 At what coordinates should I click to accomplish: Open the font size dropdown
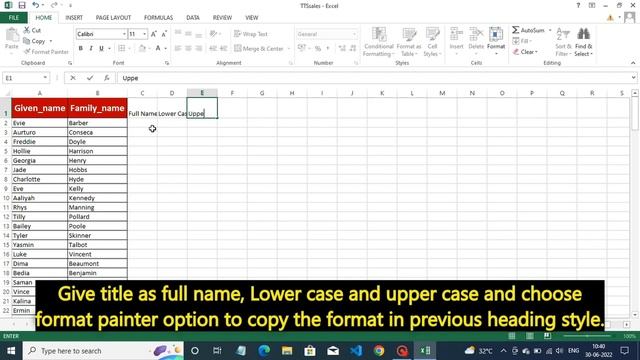pos(144,34)
